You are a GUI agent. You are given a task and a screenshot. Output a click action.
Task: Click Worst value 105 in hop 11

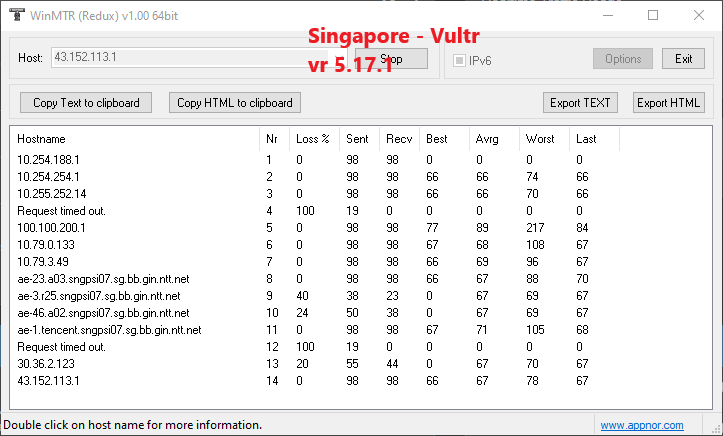[x=535, y=330]
